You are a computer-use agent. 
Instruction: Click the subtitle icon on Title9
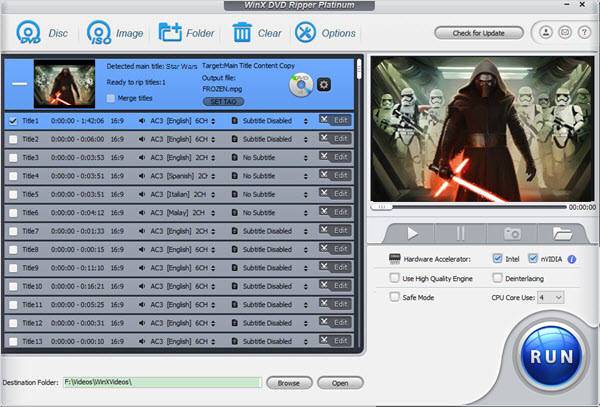(235, 268)
